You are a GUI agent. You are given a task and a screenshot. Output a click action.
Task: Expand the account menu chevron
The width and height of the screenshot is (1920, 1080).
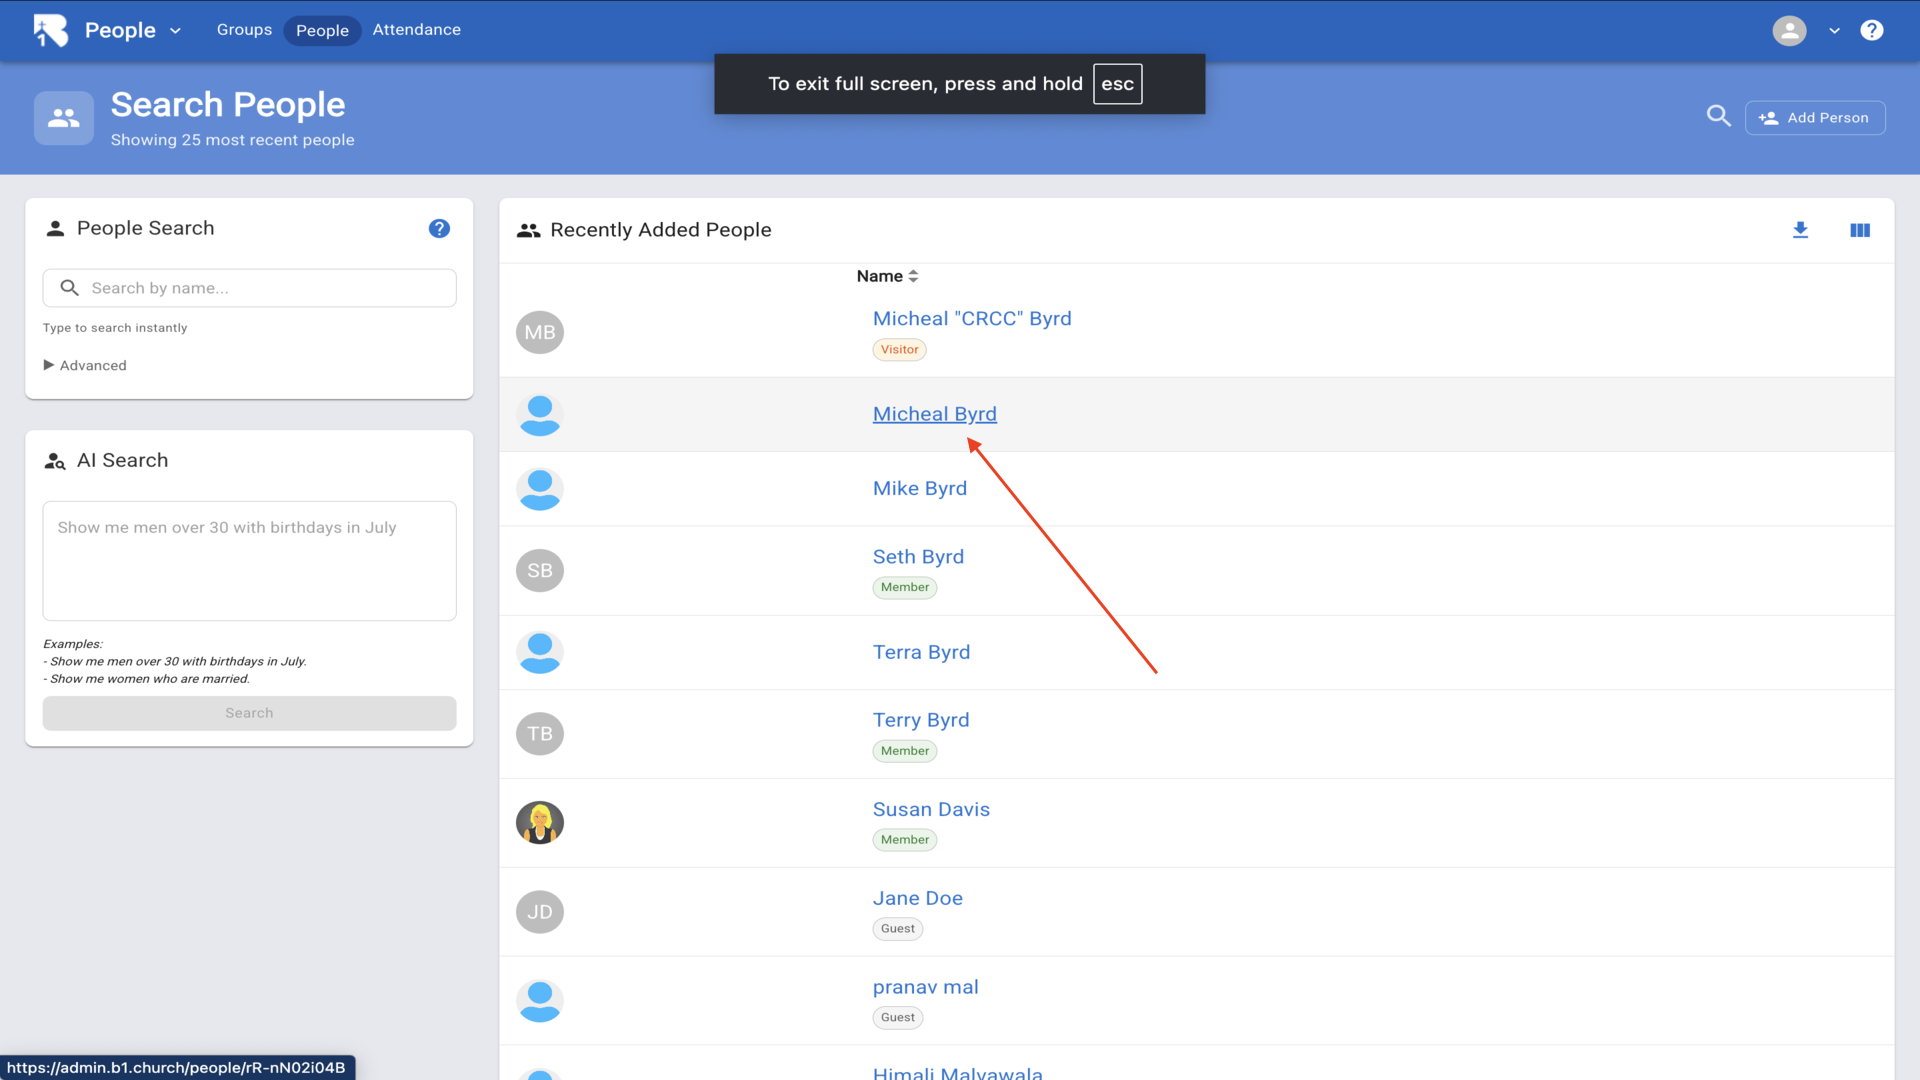pyautogui.click(x=1834, y=30)
